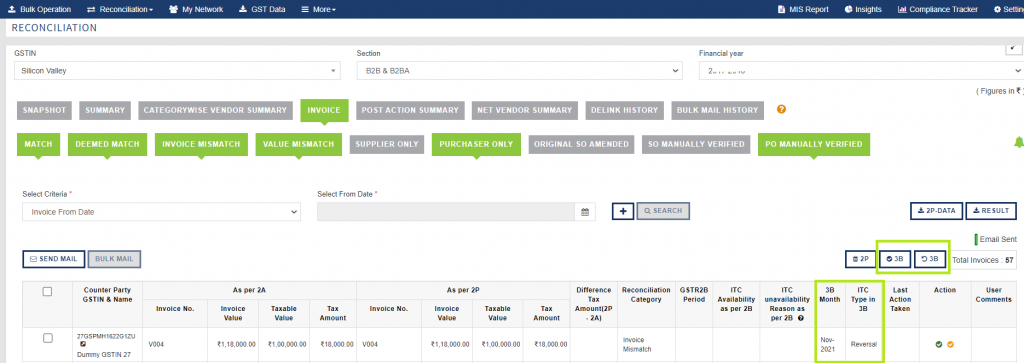The image size is (1024, 363).
Task: Click the Send Mail button
Action: click(54, 259)
